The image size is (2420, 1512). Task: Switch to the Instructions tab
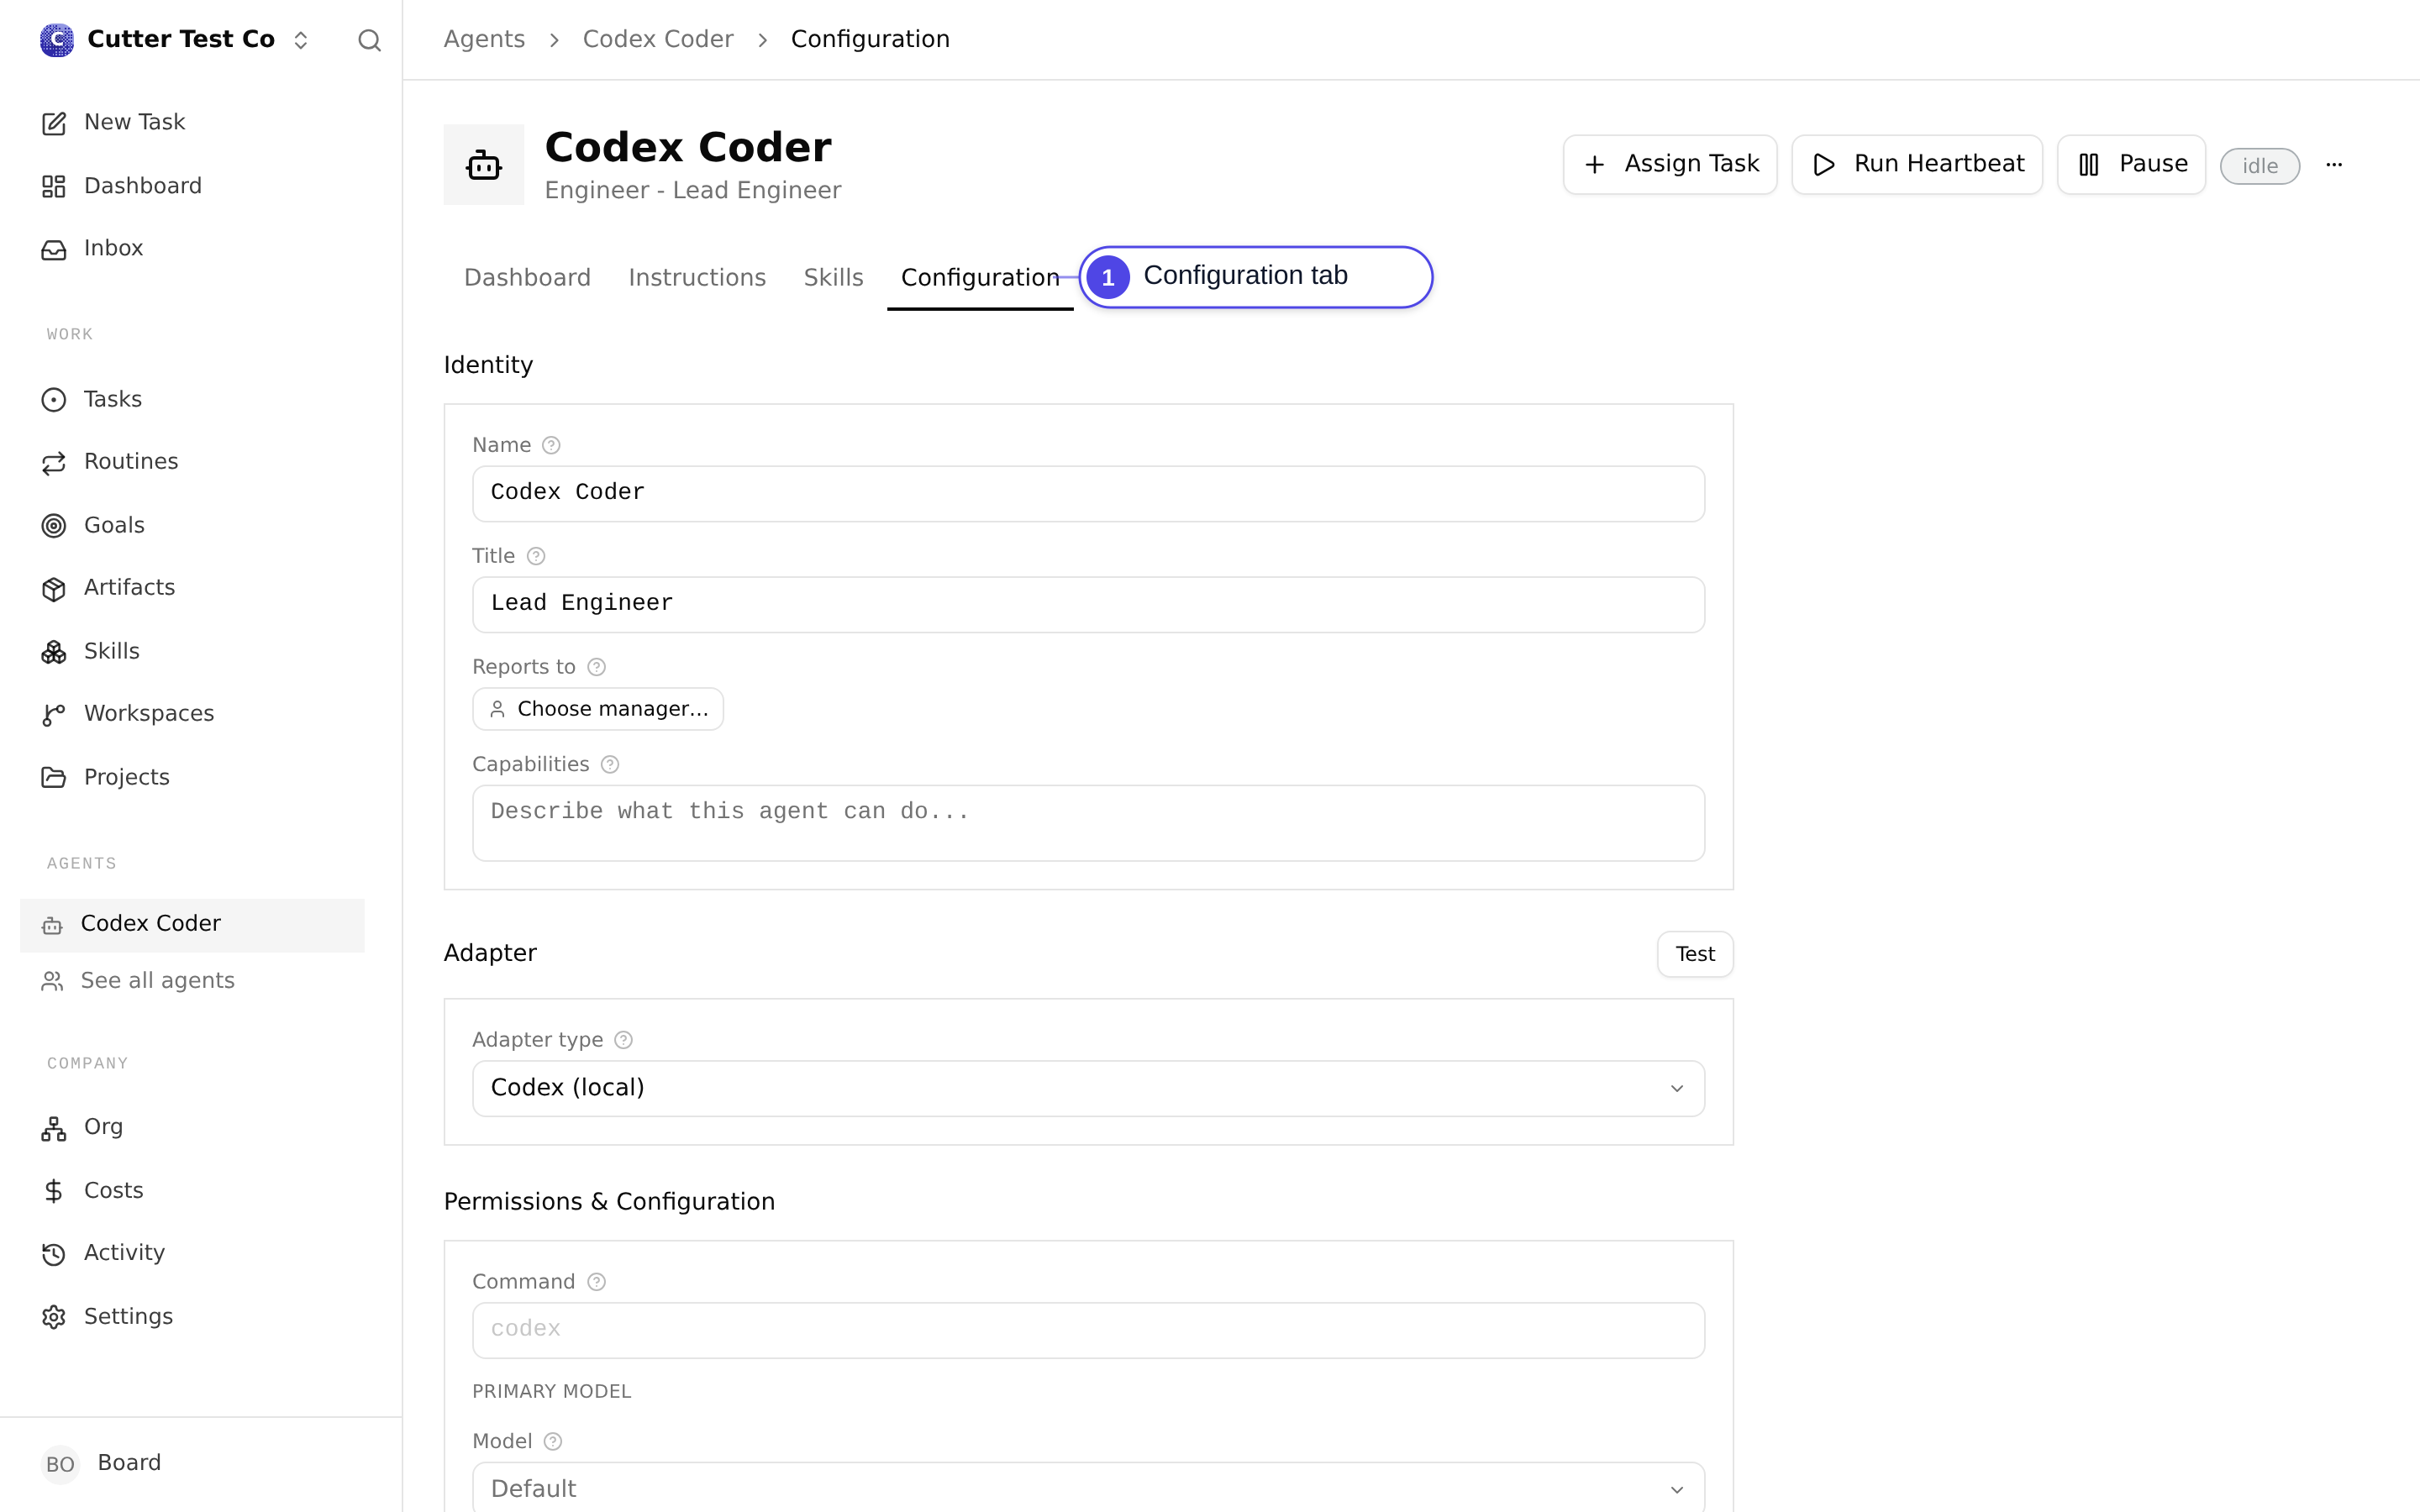(x=697, y=278)
